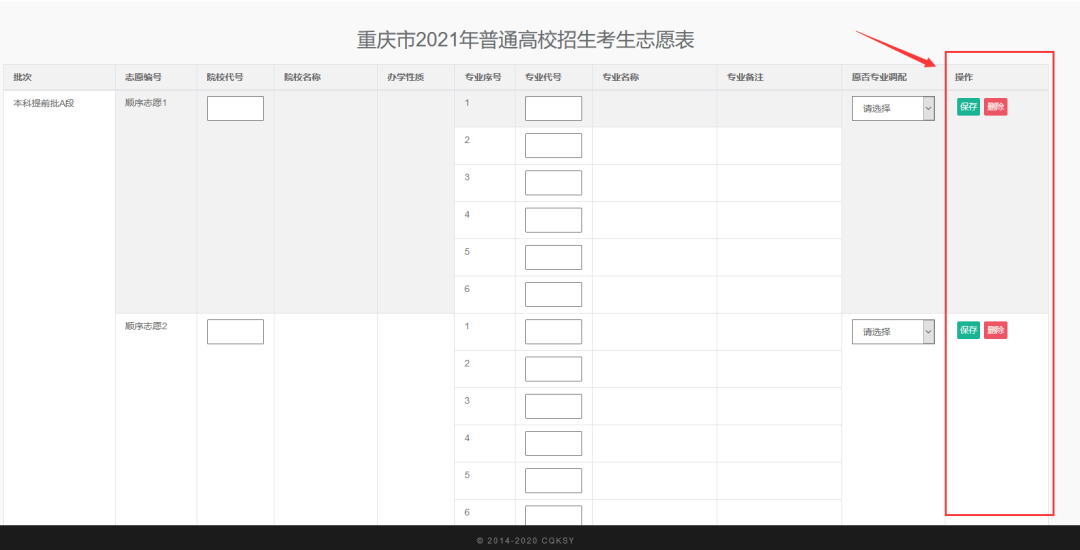This screenshot has height=550, width=1080.
Task: Focus 专业代号 field 3 of 顺序志愿1
Action: (553, 183)
